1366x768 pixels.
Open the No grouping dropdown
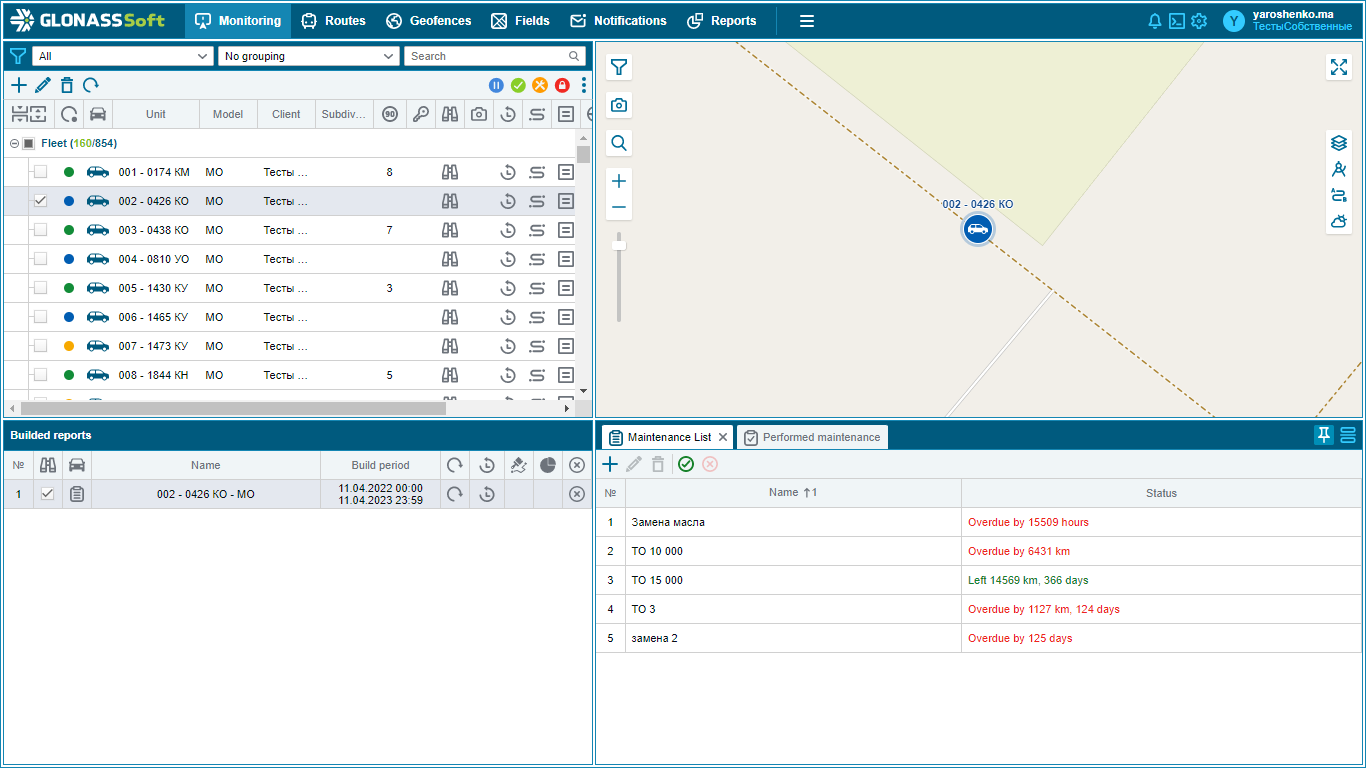coord(309,56)
